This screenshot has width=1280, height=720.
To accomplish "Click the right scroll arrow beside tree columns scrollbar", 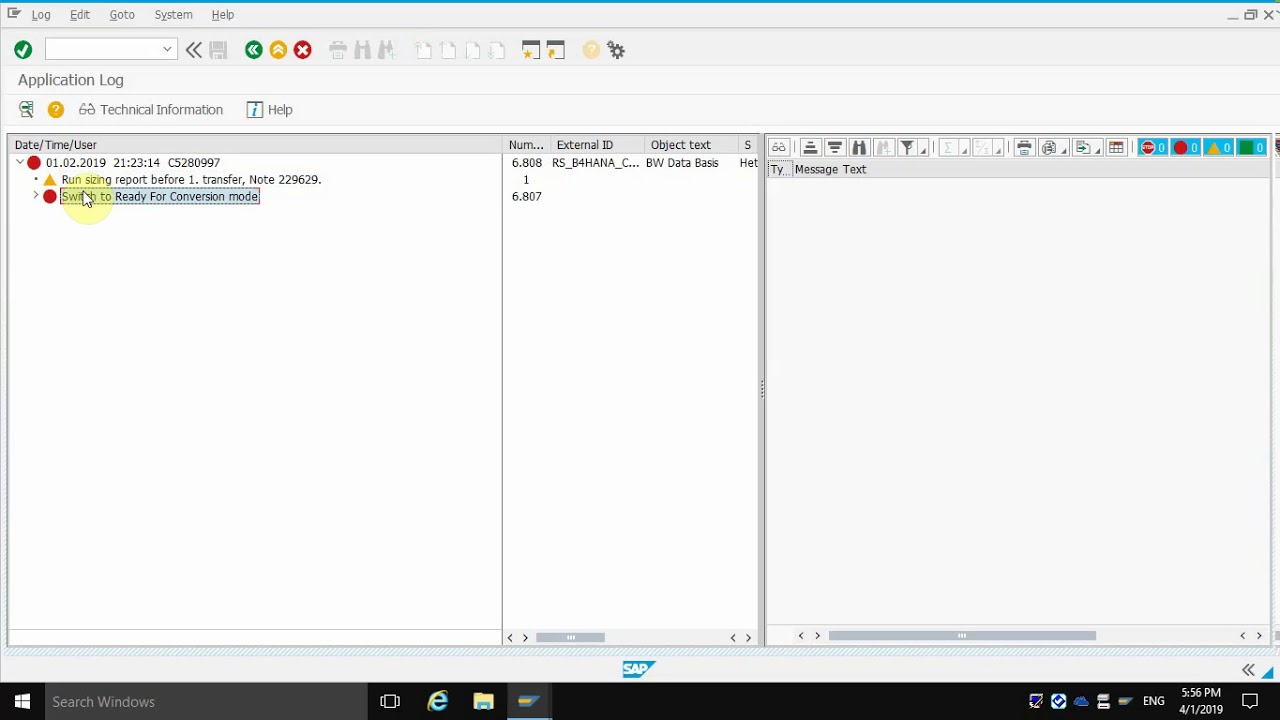I will [x=748, y=637].
